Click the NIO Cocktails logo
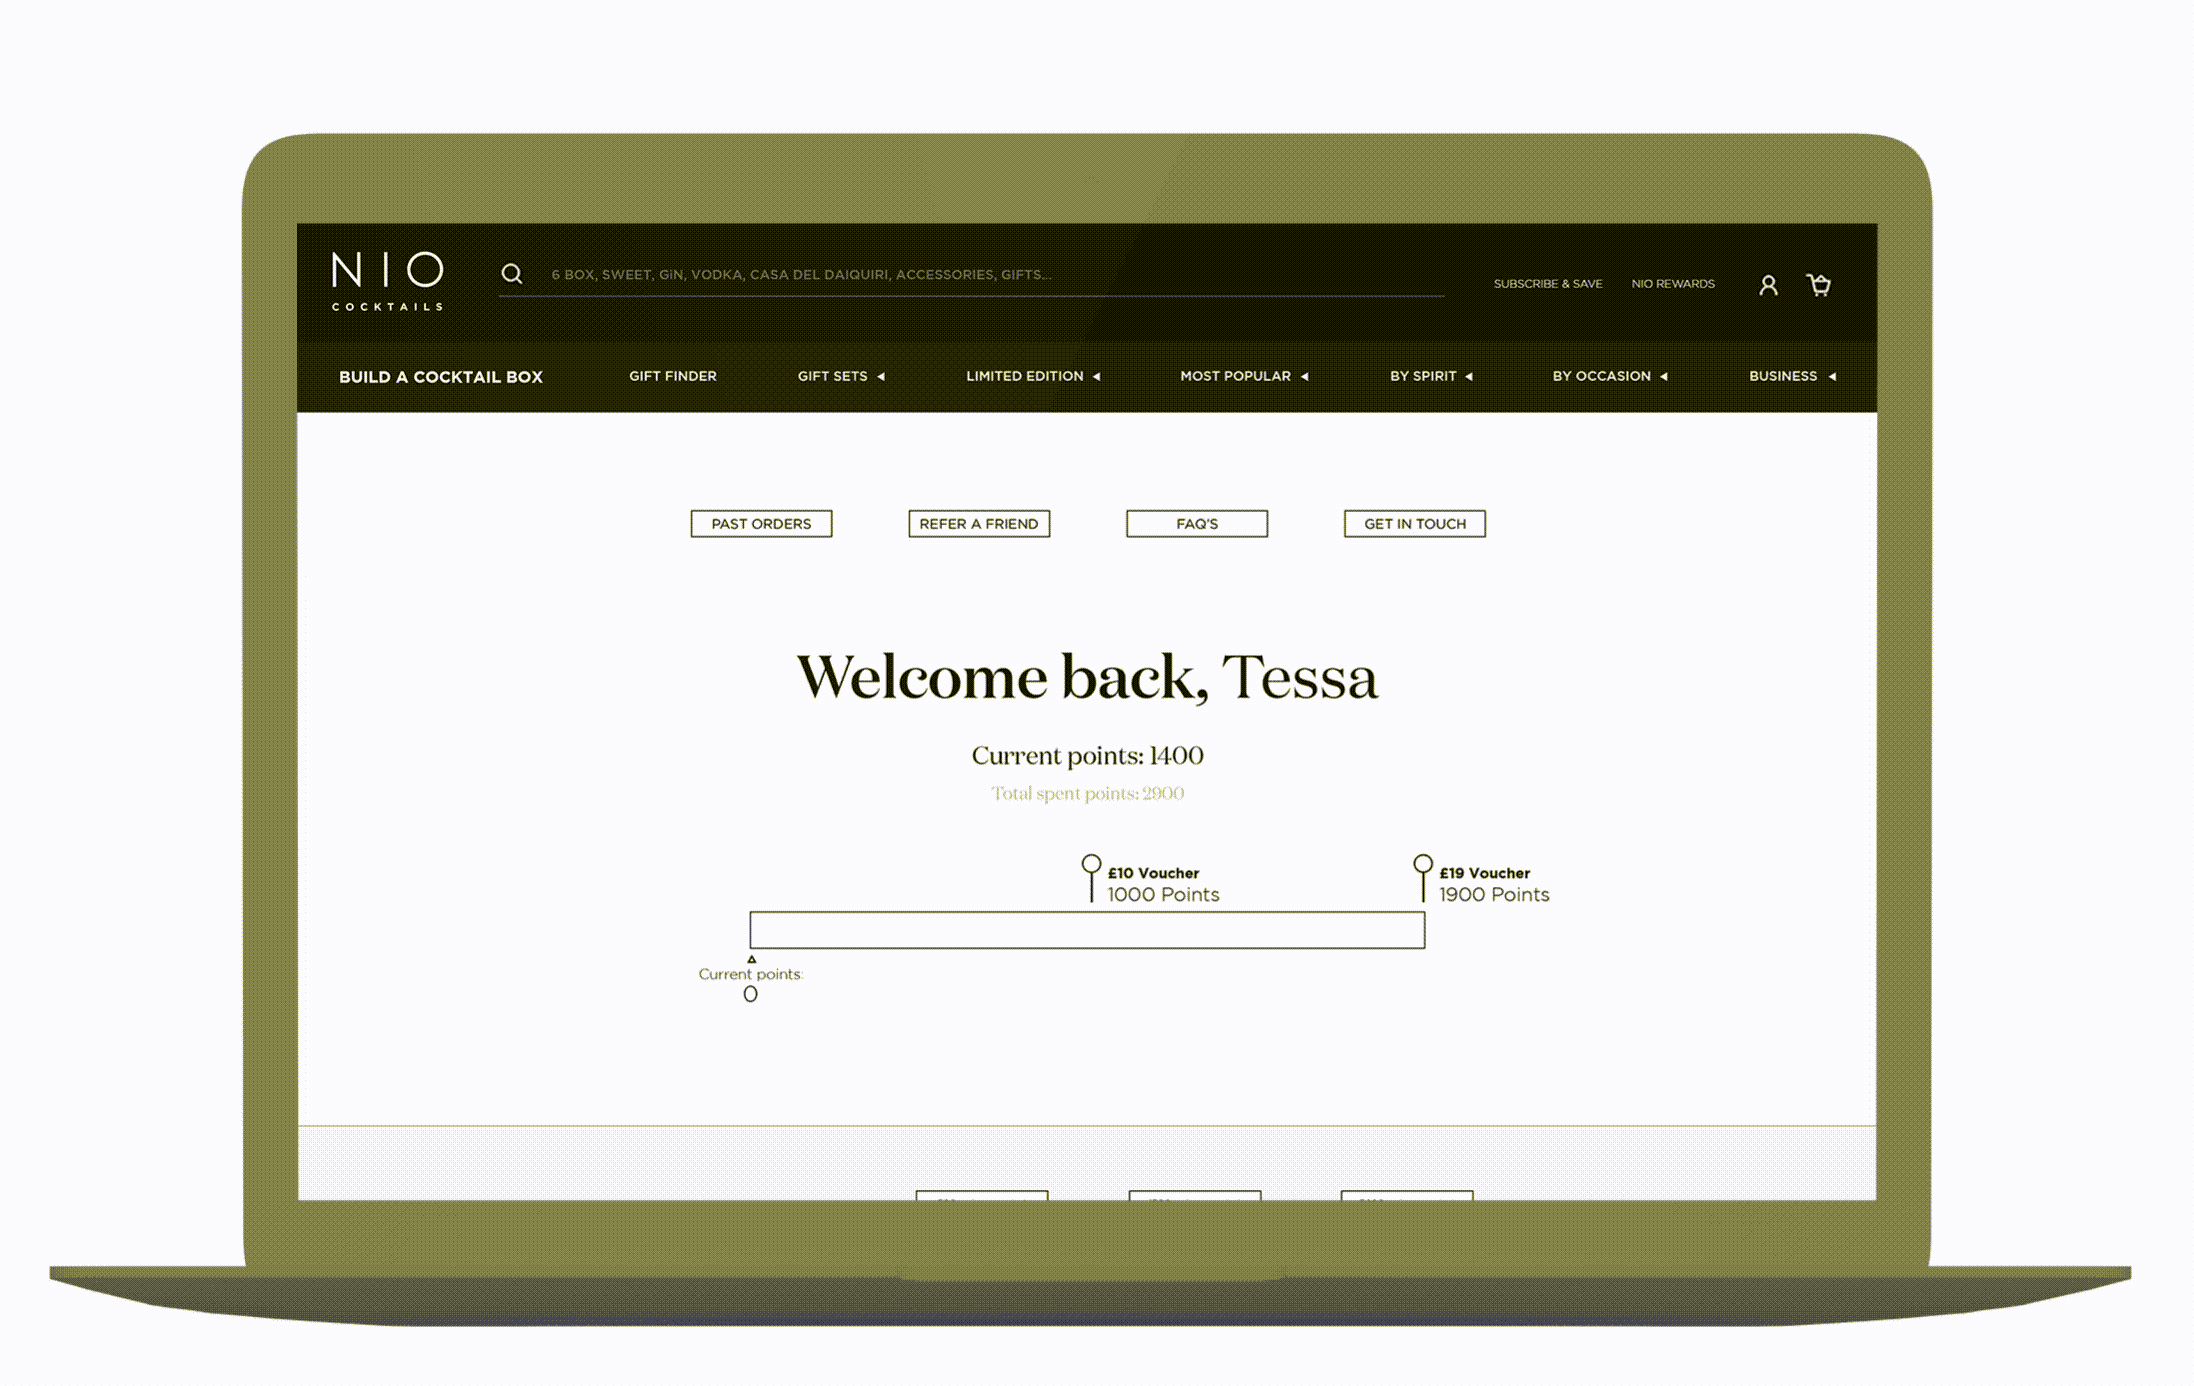 coord(387,281)
